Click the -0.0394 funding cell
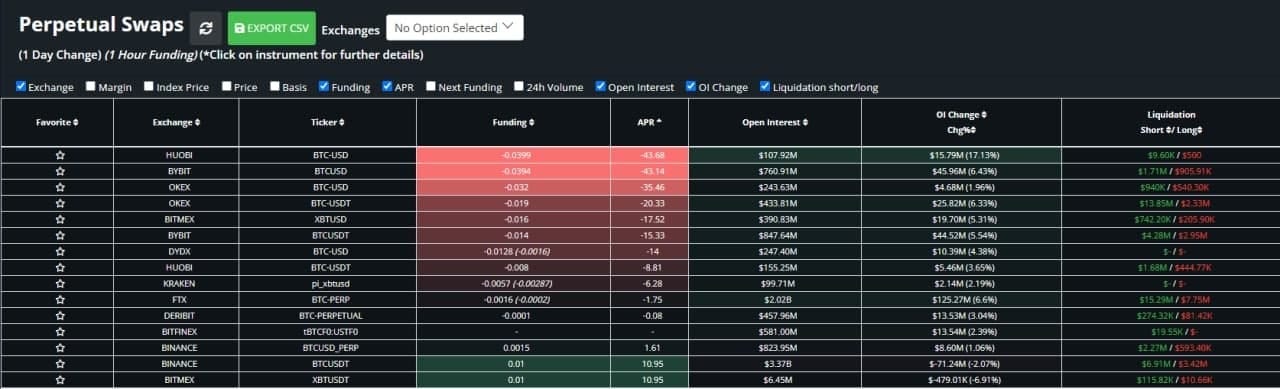The image size is (1280, 389). point(514,172)
